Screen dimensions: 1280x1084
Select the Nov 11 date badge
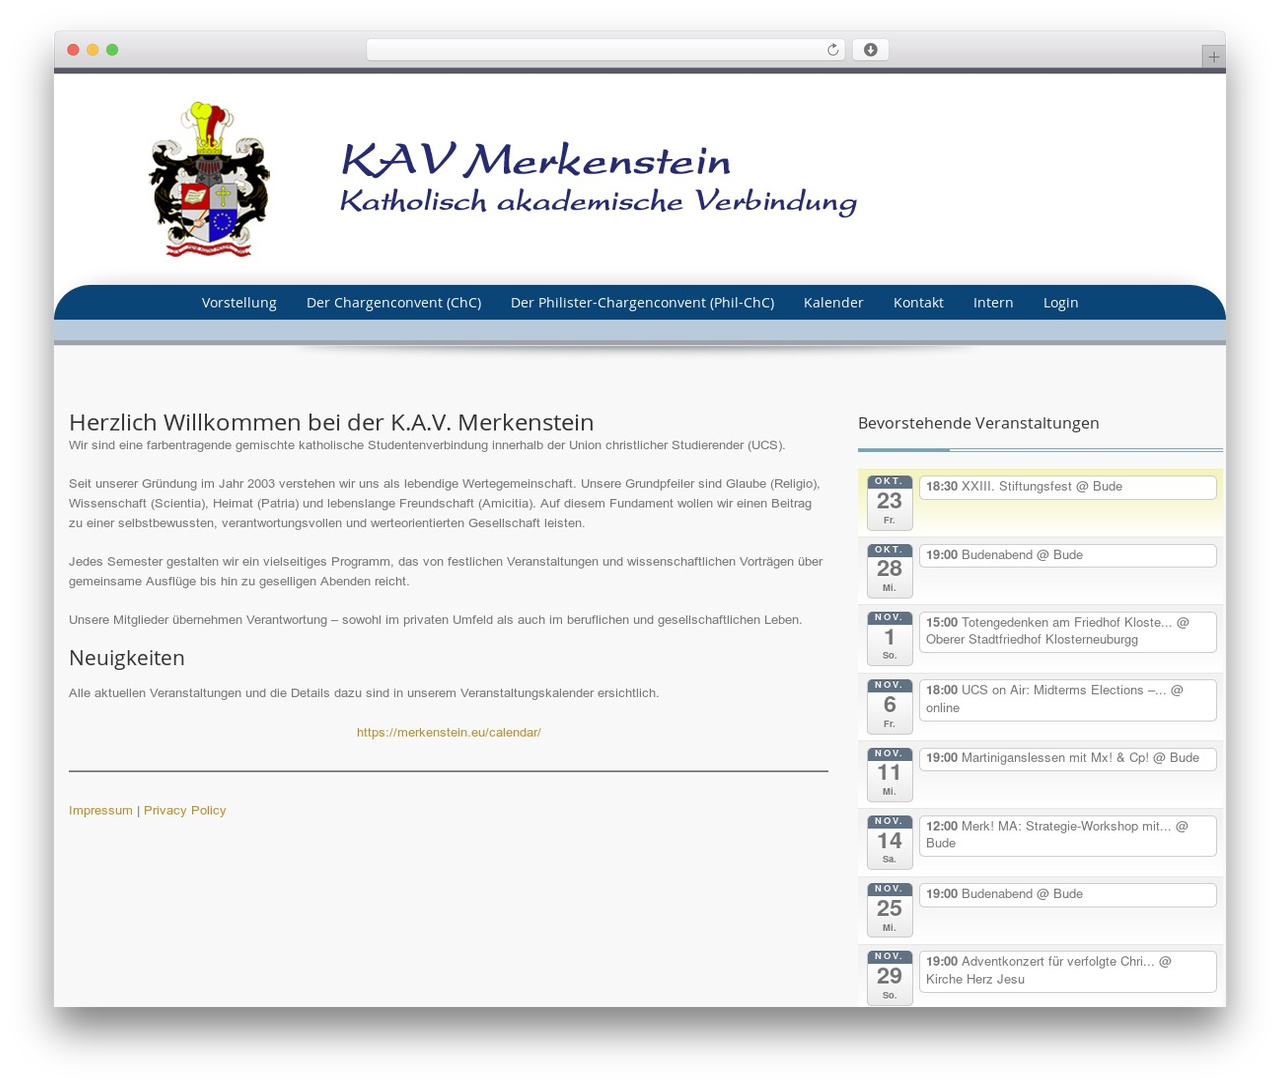[889, 774]
